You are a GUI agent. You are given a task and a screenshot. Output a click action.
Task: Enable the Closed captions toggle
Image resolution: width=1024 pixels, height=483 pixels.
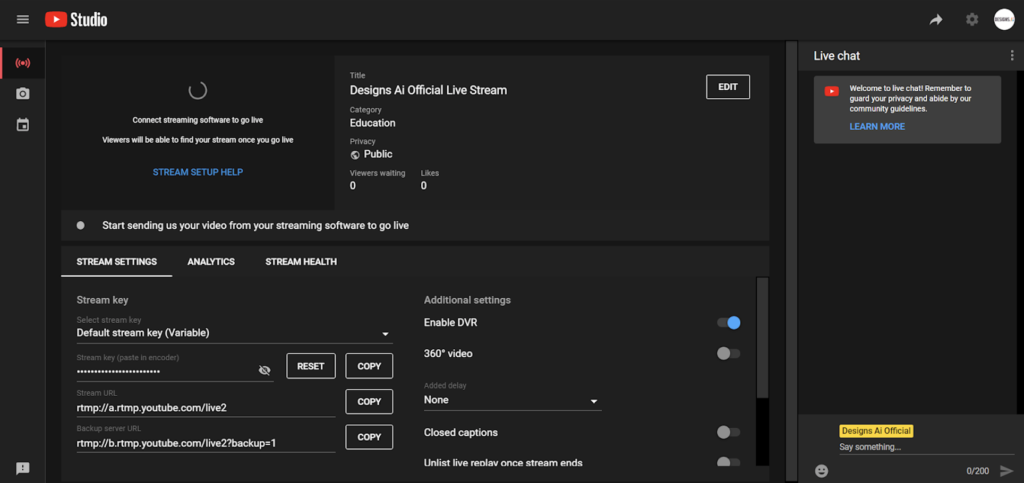(x=729, y=432)
